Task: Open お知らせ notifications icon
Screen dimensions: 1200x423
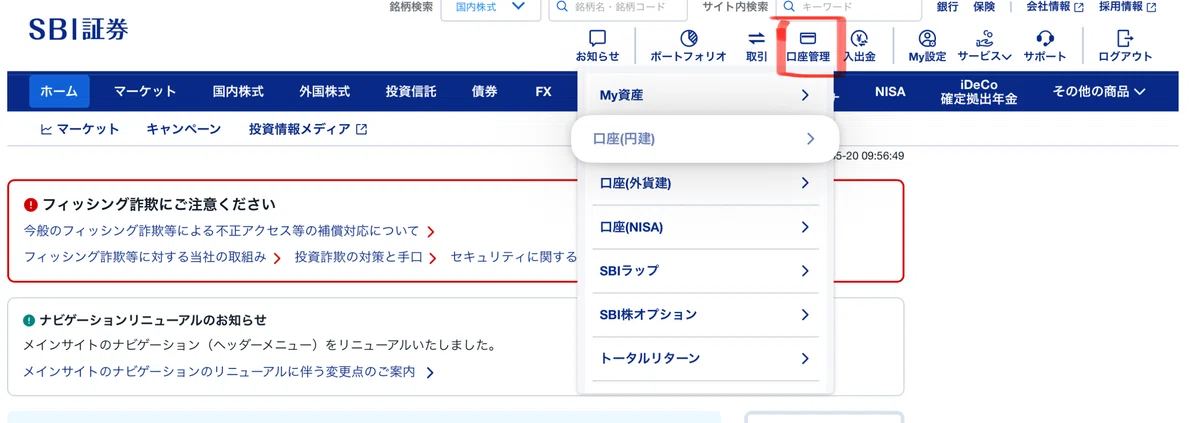Action: tap(597, 39)
